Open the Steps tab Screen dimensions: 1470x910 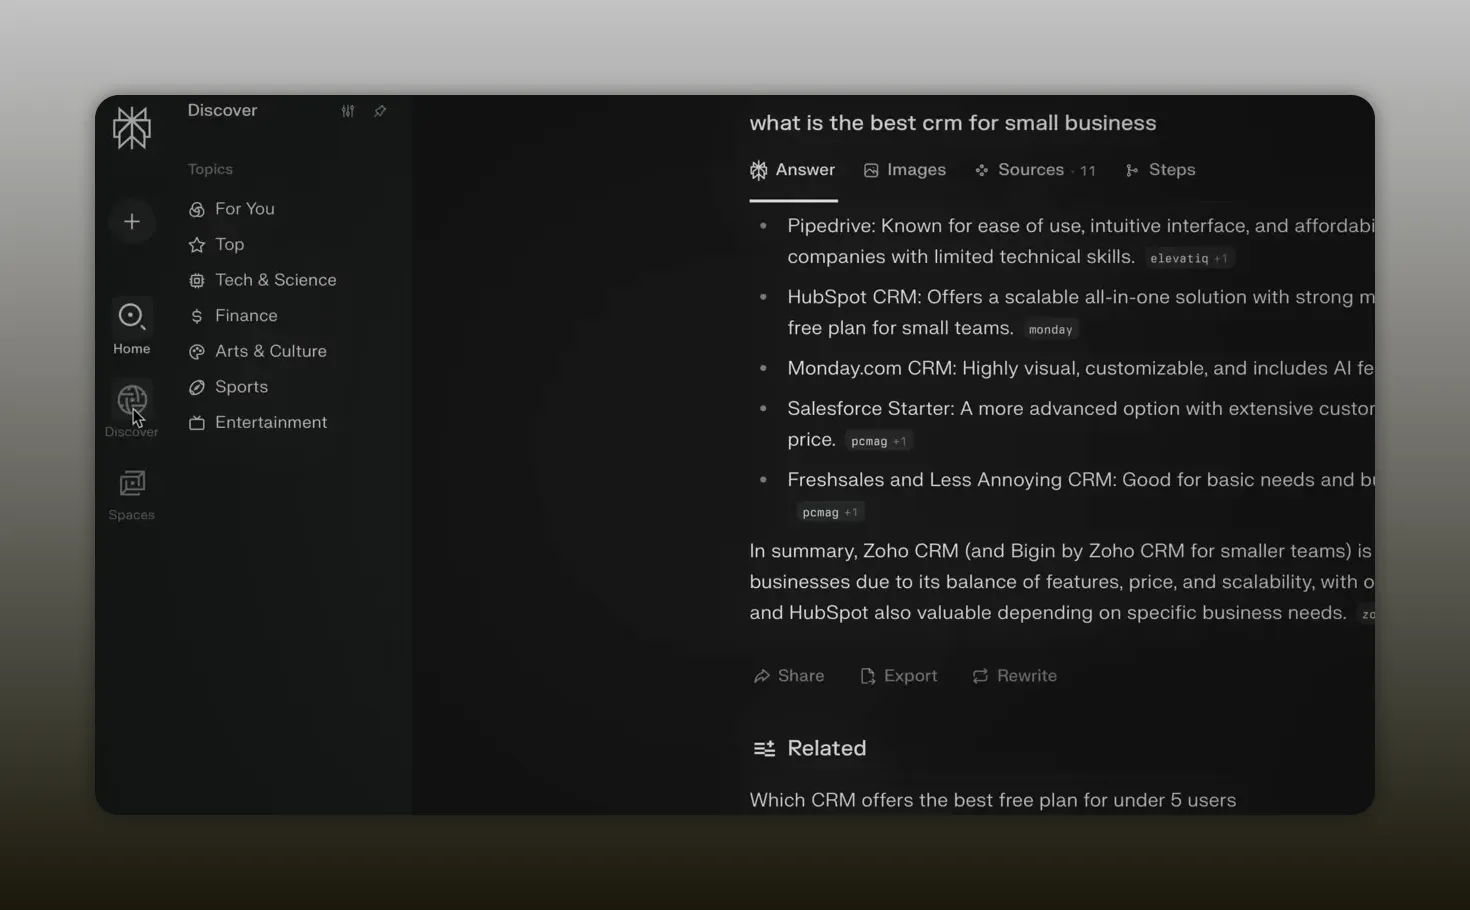1160,170
